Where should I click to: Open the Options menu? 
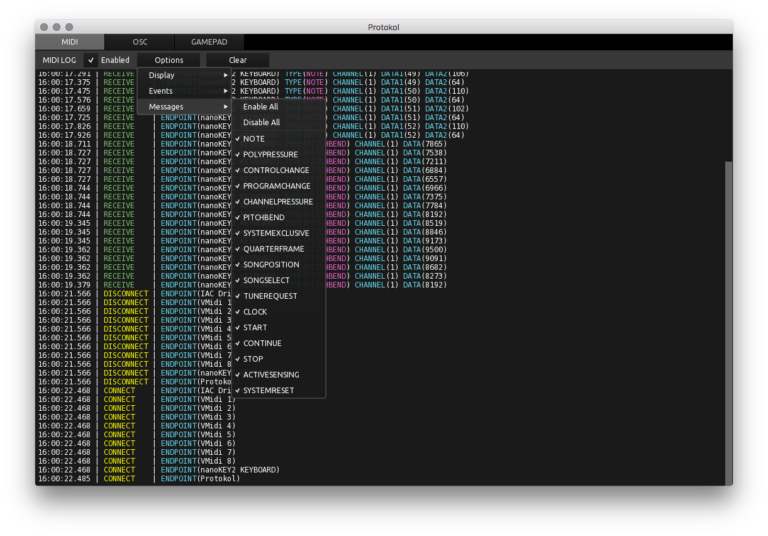pos(168,60)
